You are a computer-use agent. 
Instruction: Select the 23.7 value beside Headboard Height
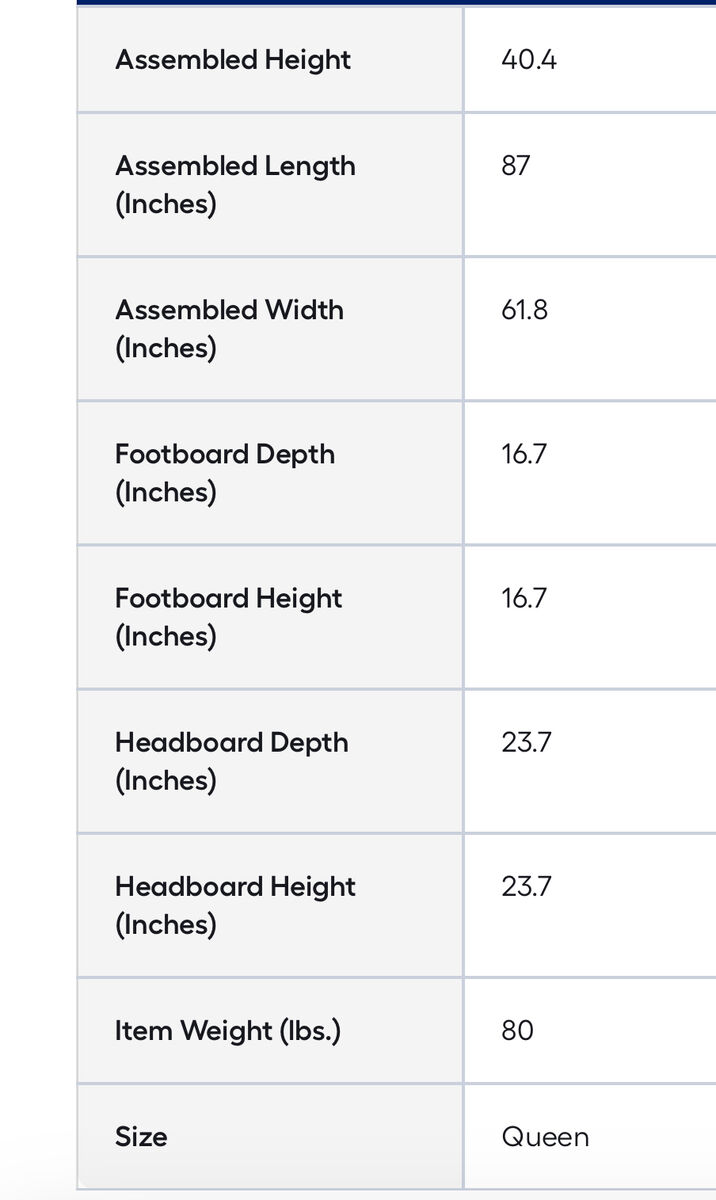coord(526,886)
